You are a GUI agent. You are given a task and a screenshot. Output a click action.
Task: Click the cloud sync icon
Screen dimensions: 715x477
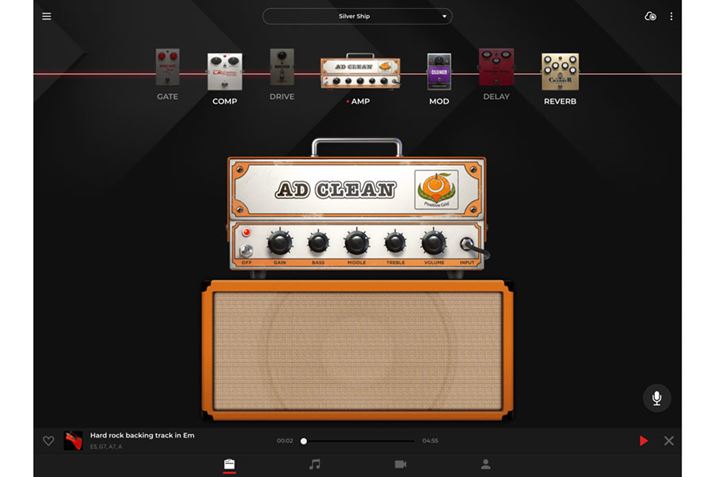click(x=651, y=16)
